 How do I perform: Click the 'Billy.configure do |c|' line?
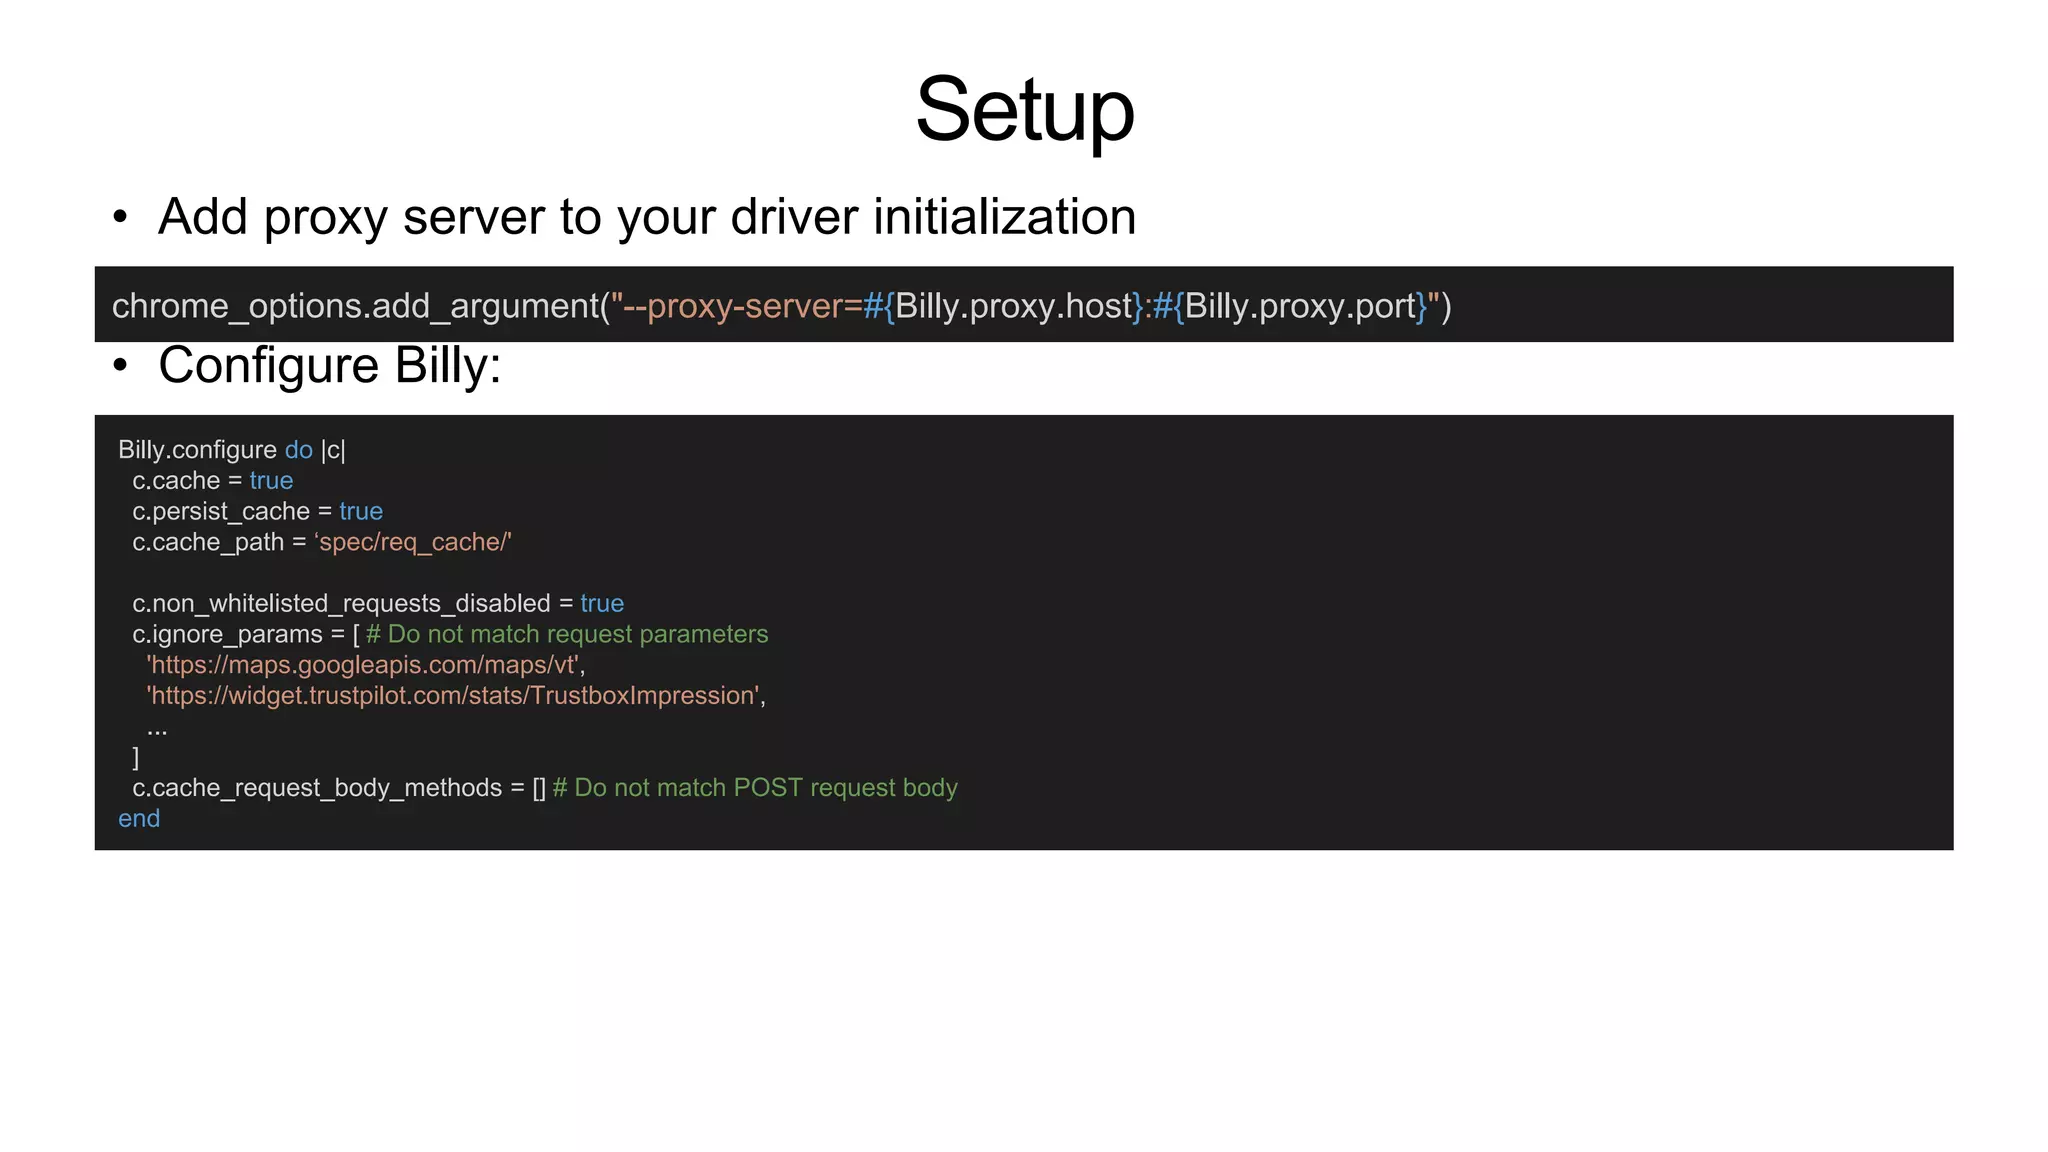click(x=232, y=450)
